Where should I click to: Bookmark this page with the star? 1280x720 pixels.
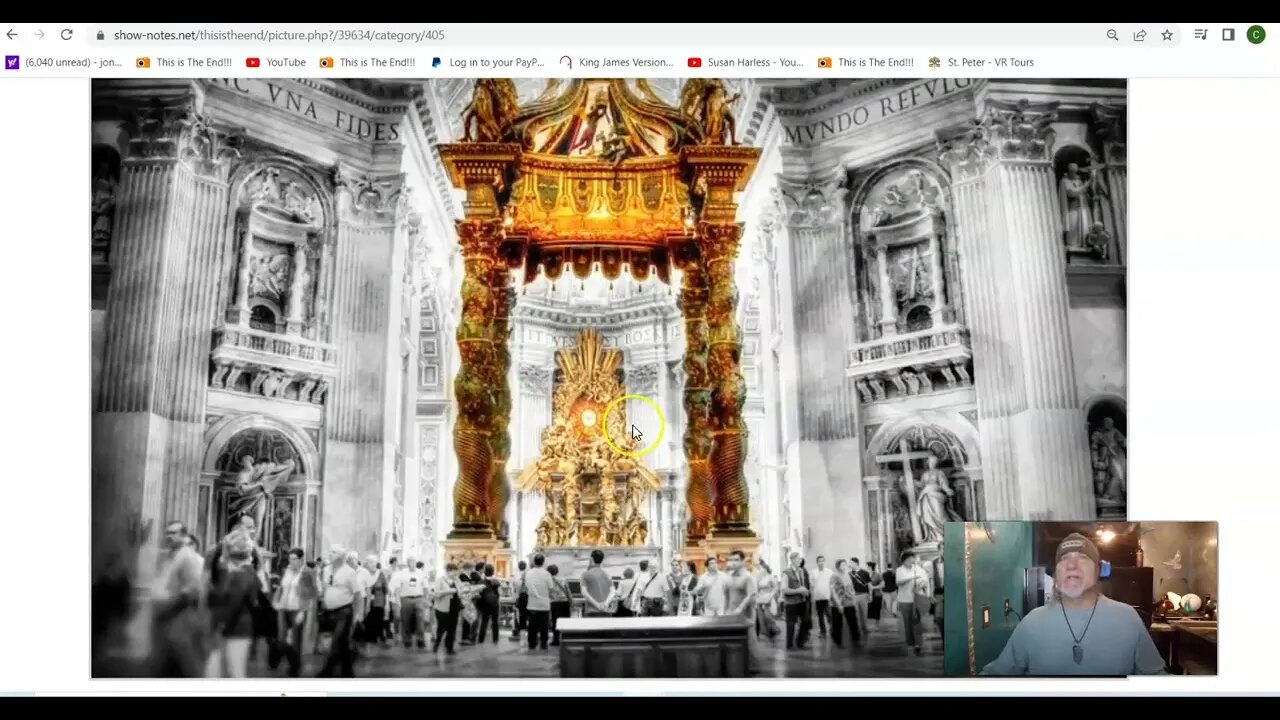click(1166, 35)
